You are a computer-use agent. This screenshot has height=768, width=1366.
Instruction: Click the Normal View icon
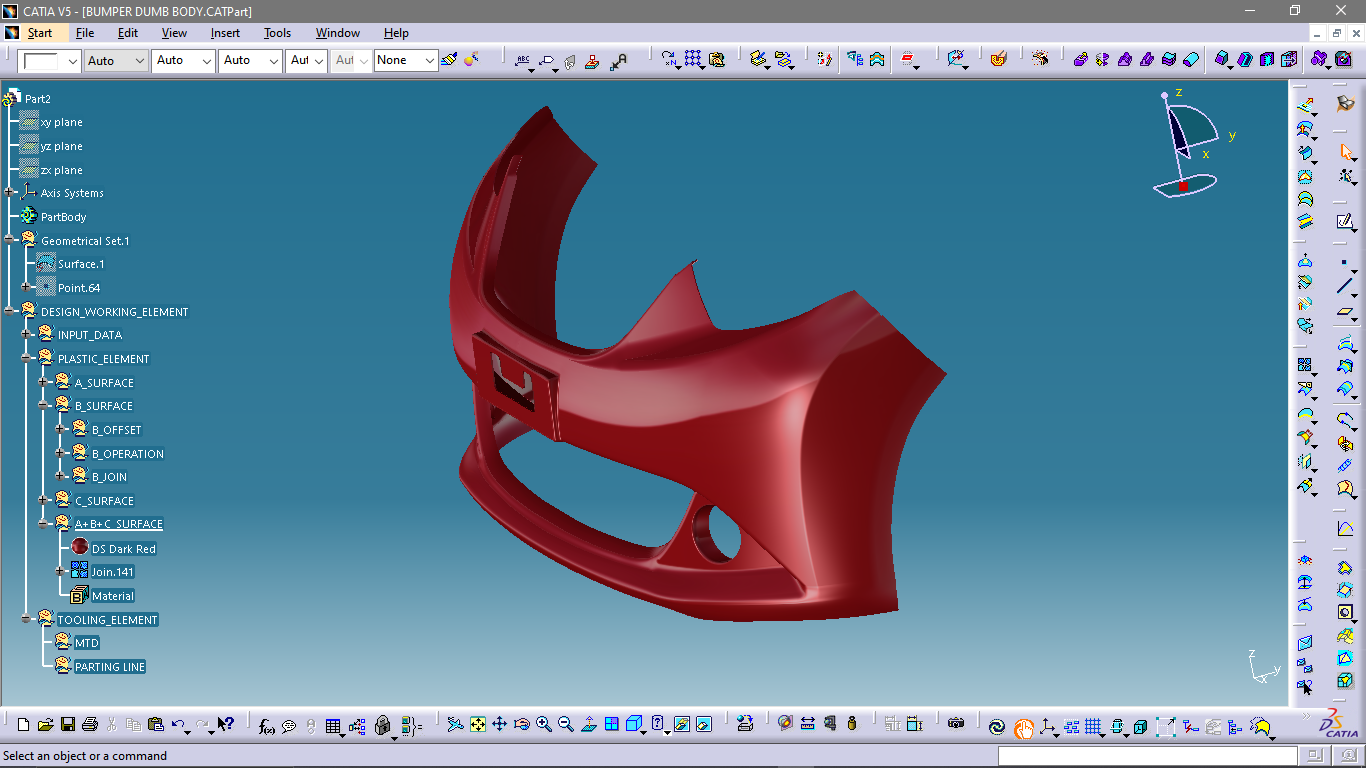tap(589, 724)
